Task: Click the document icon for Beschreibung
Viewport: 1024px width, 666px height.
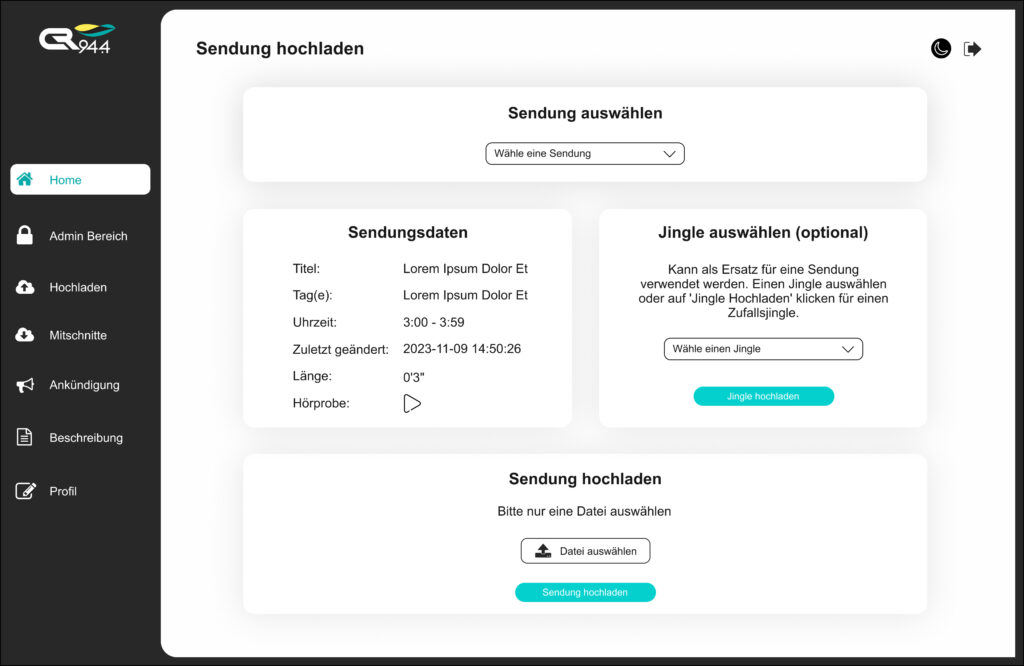Action: (24, 437)
